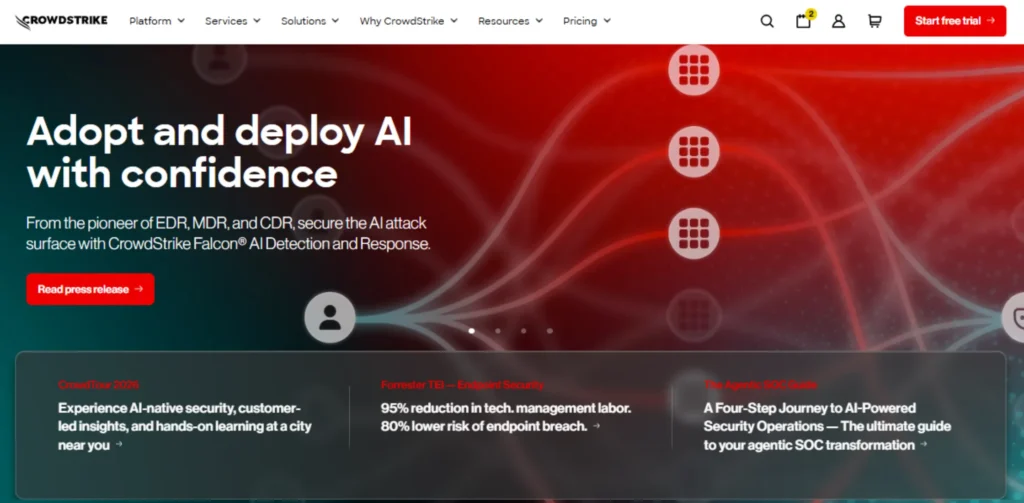Select the third carousel slide dot
Image resolution: width=1024 pixels, height=503 pixels.
[524, 331]
